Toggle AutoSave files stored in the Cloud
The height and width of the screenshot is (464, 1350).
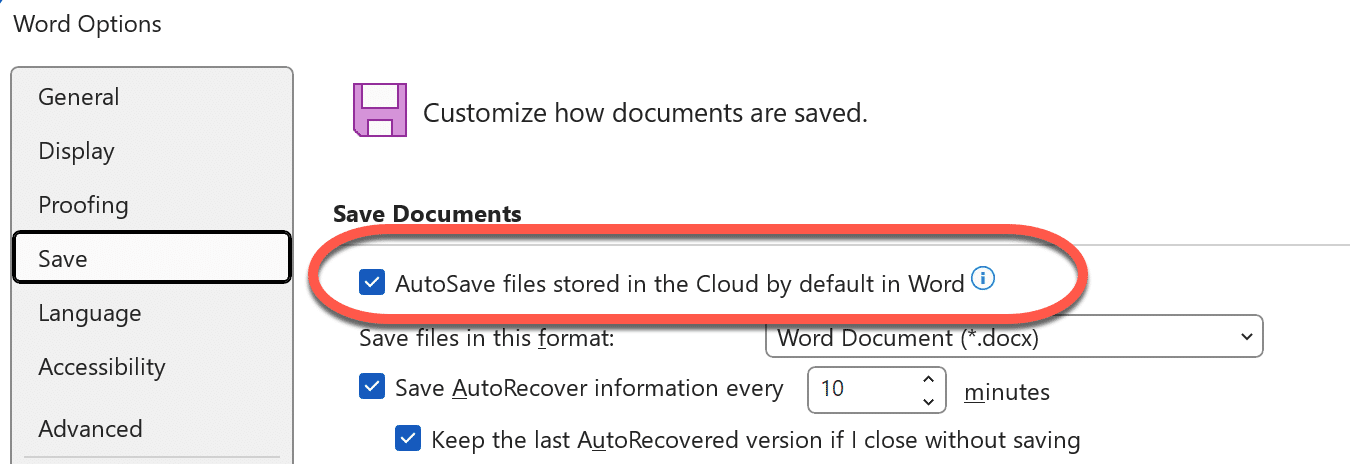(372, 283)
